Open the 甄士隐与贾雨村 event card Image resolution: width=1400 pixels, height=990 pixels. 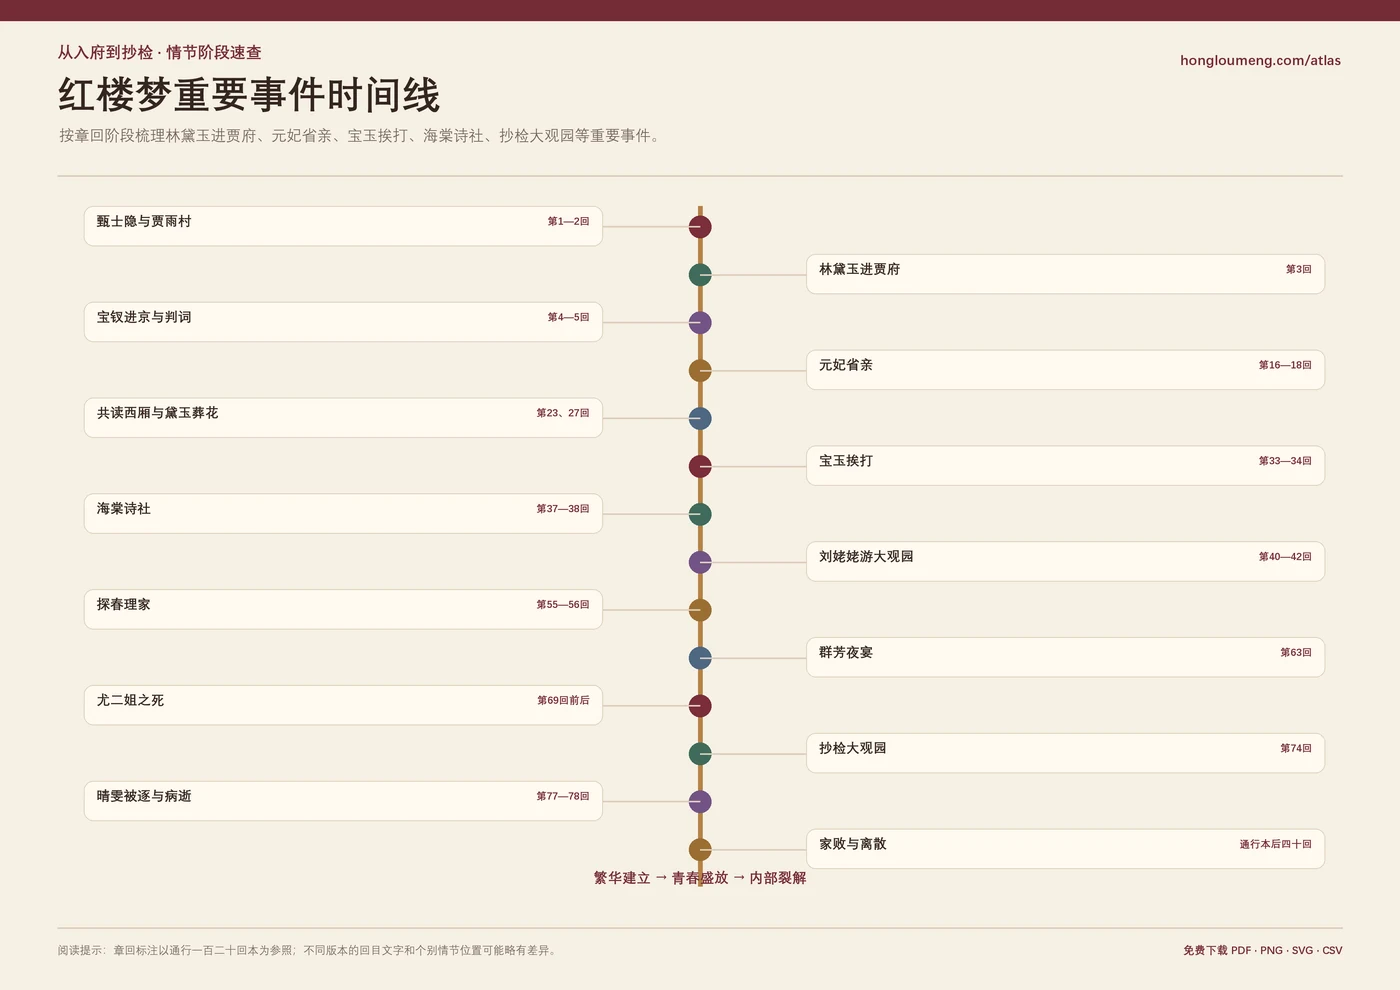tap(343, 226)
